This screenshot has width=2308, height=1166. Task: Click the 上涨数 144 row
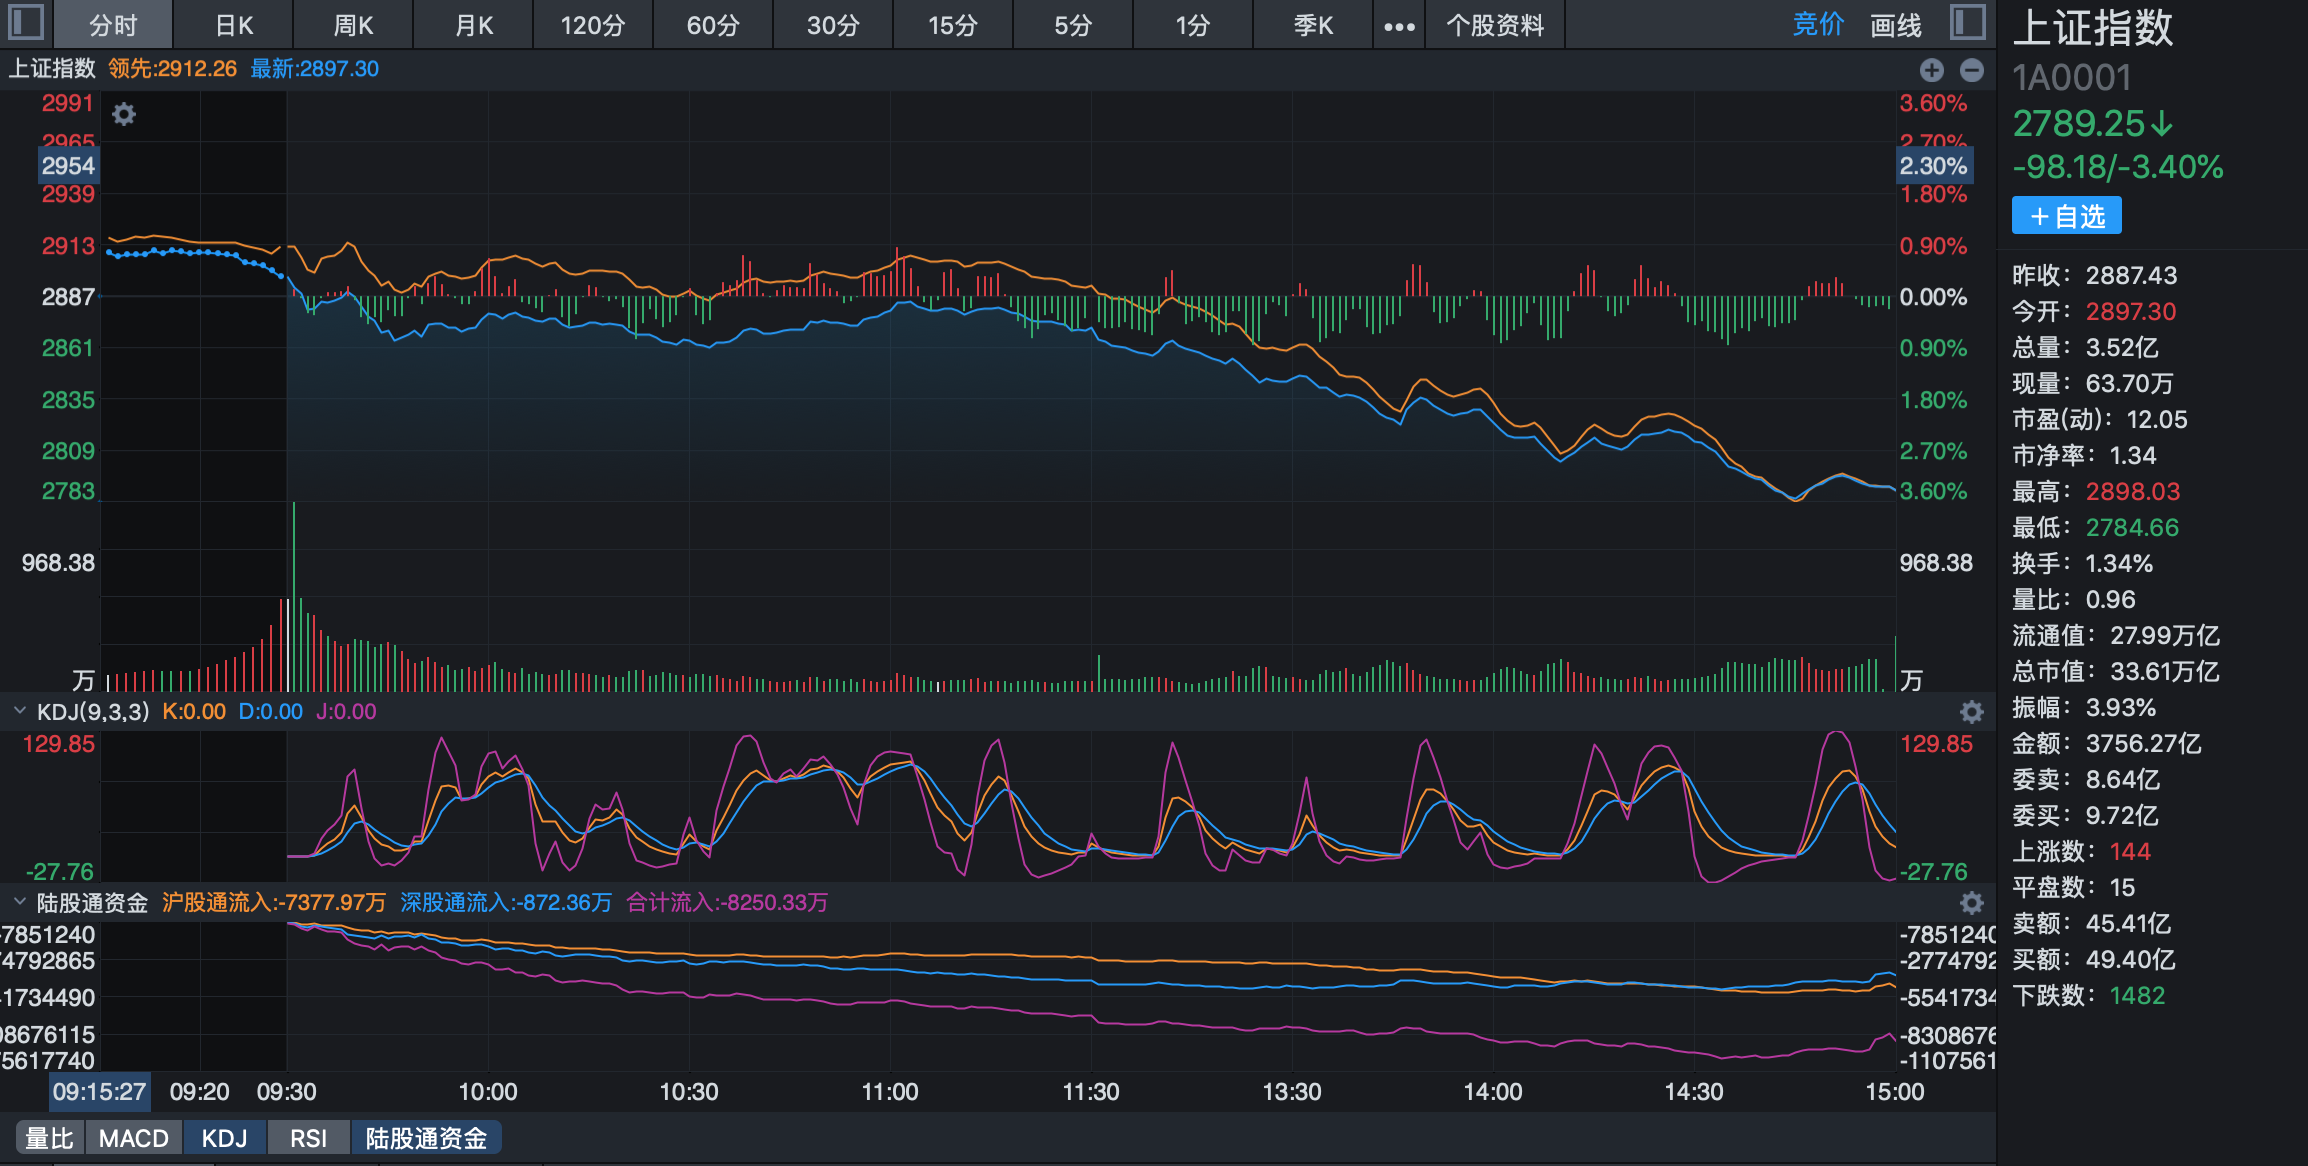click(2081, 851)
